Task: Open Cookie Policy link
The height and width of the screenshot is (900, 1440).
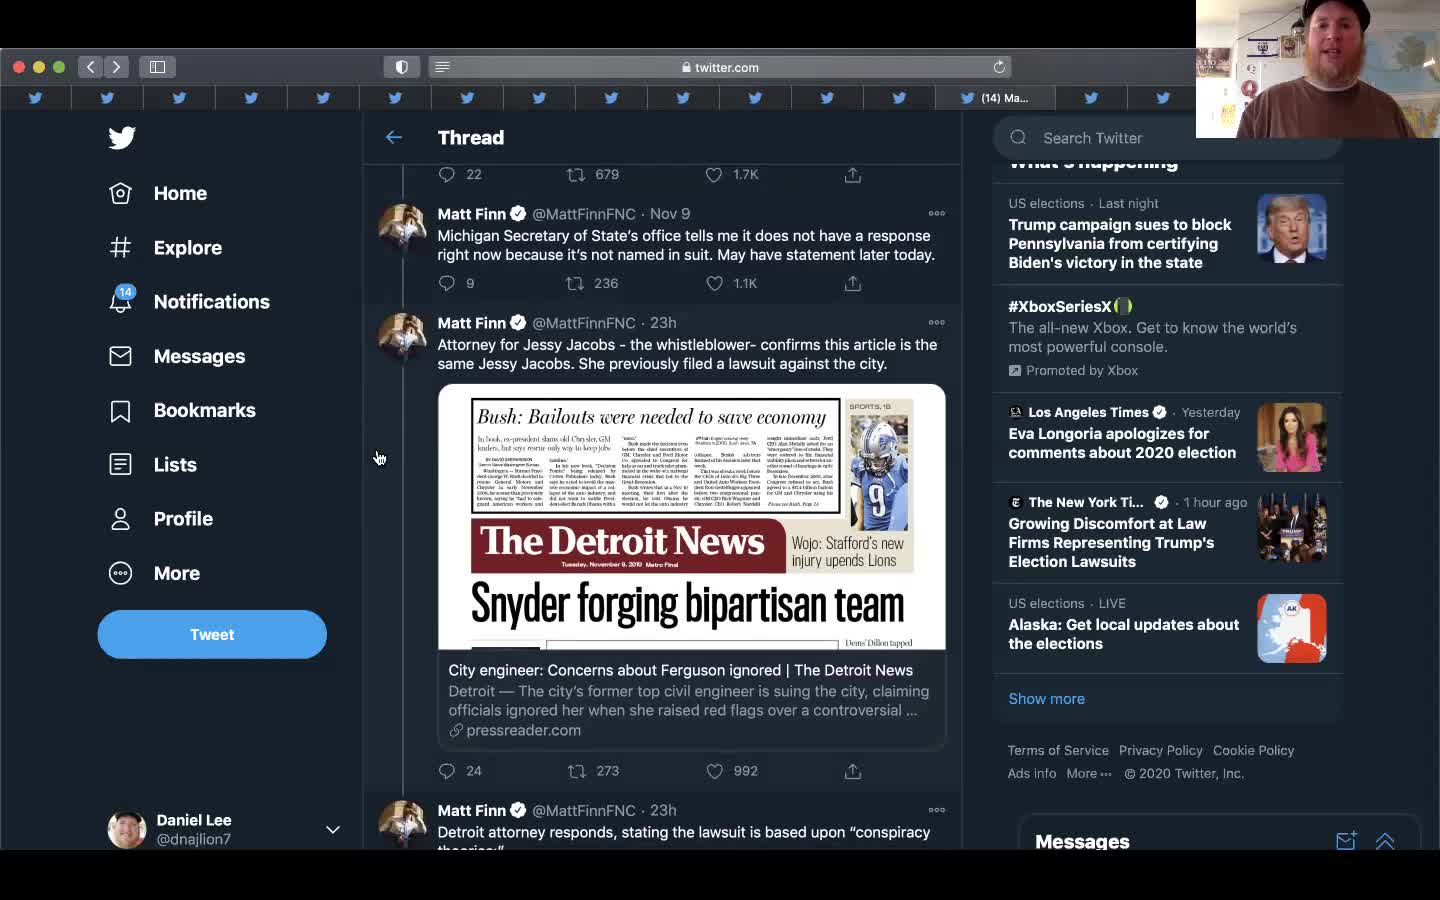Action: pos(1254,751)
